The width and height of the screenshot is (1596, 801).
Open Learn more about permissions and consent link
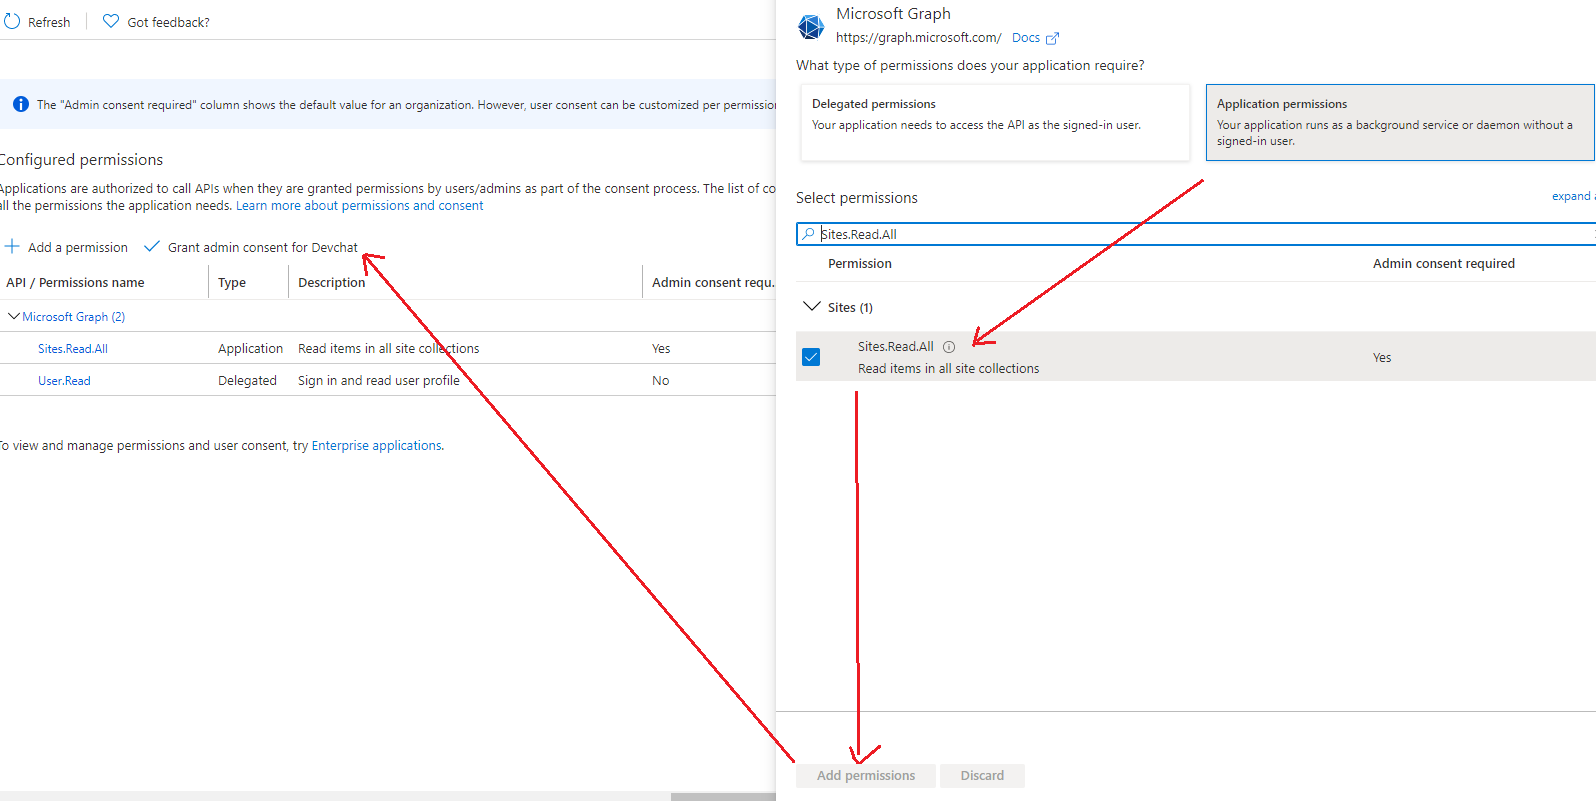[360, 206]
